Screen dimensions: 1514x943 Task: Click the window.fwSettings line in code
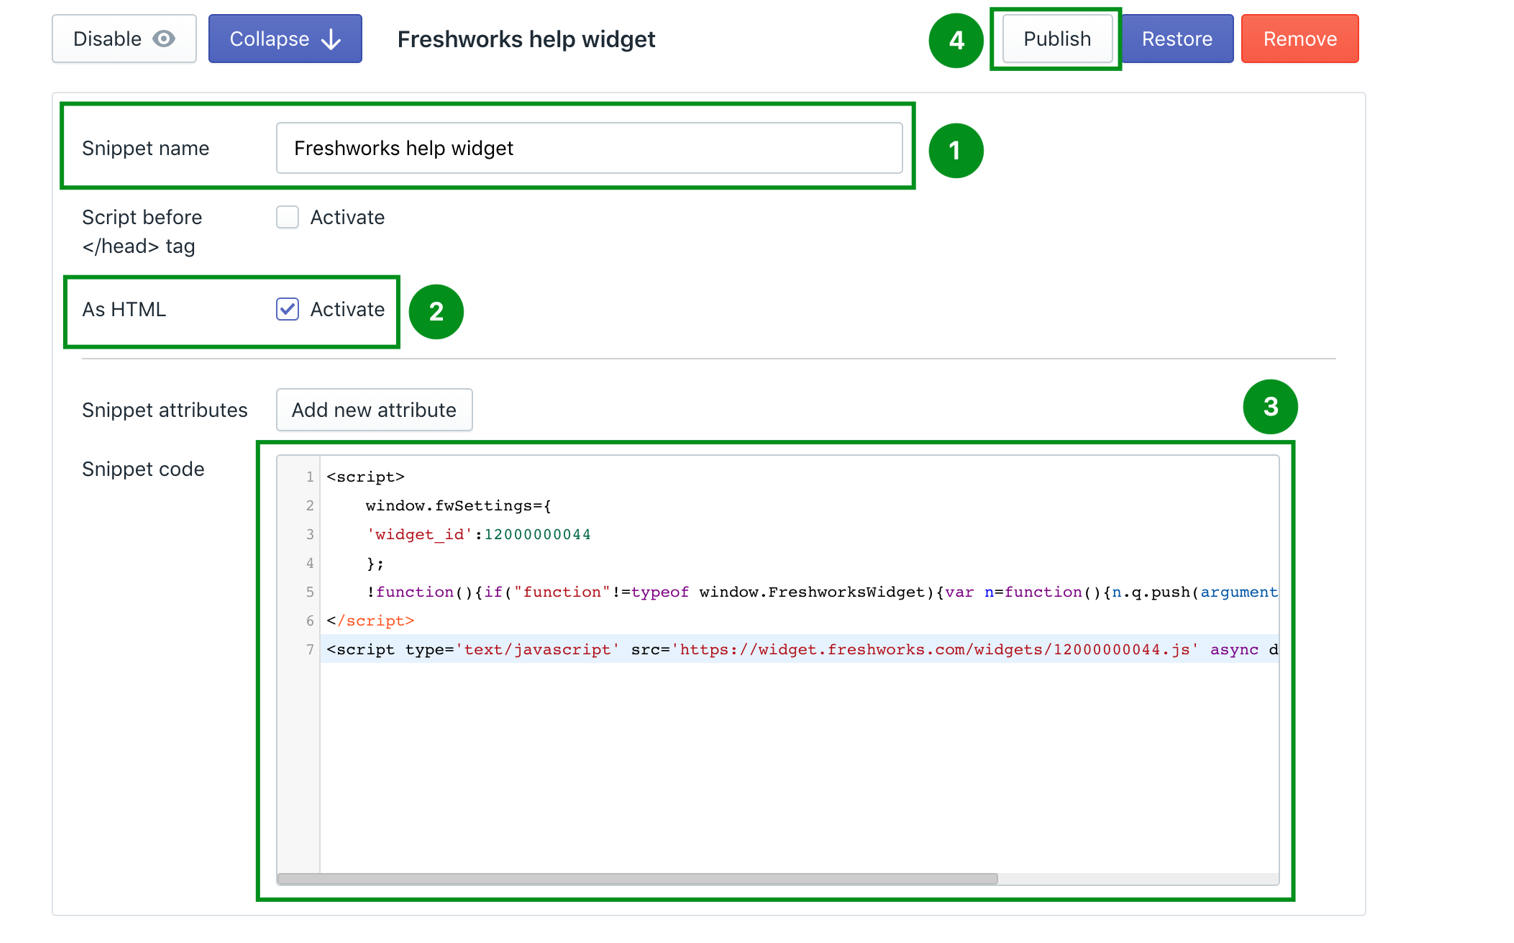(x=458, y=506)
